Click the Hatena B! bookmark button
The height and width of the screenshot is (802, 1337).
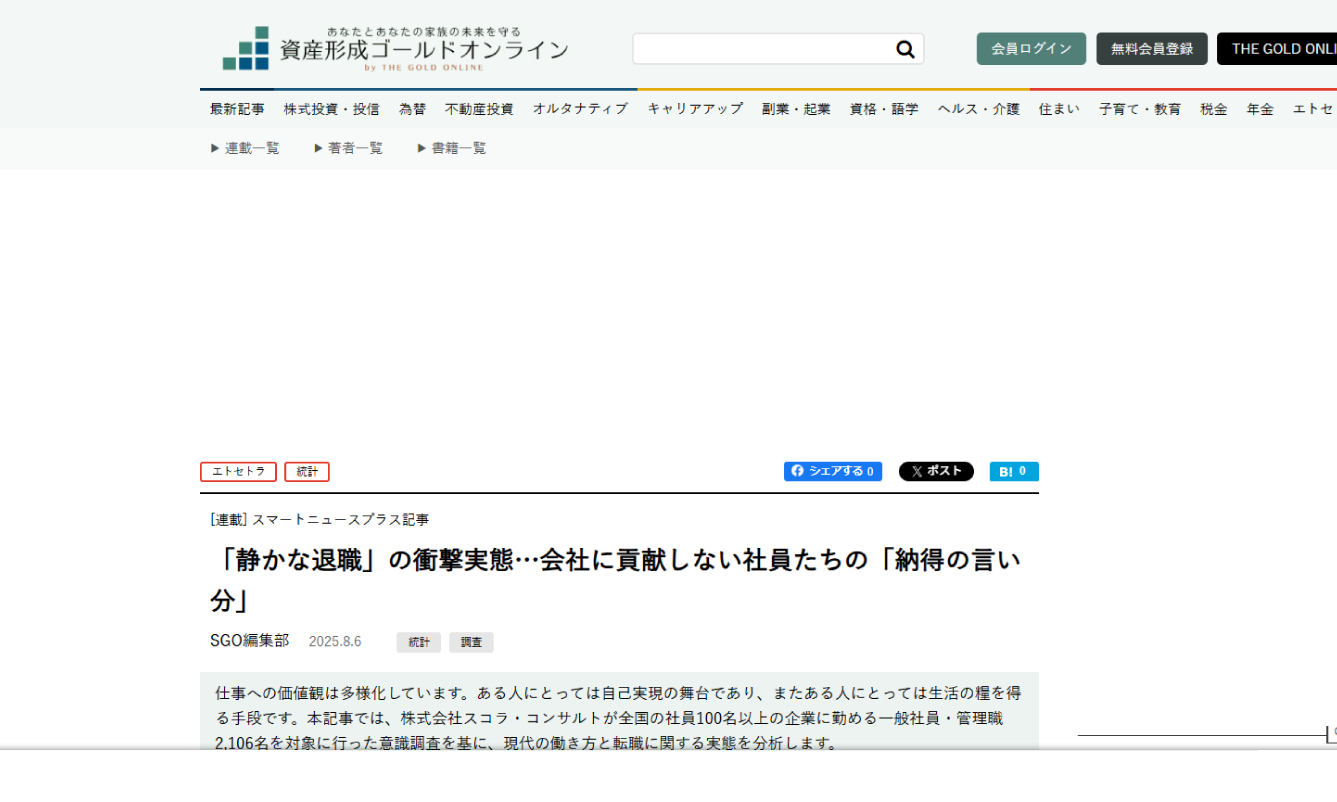(x=1014, y=471)
